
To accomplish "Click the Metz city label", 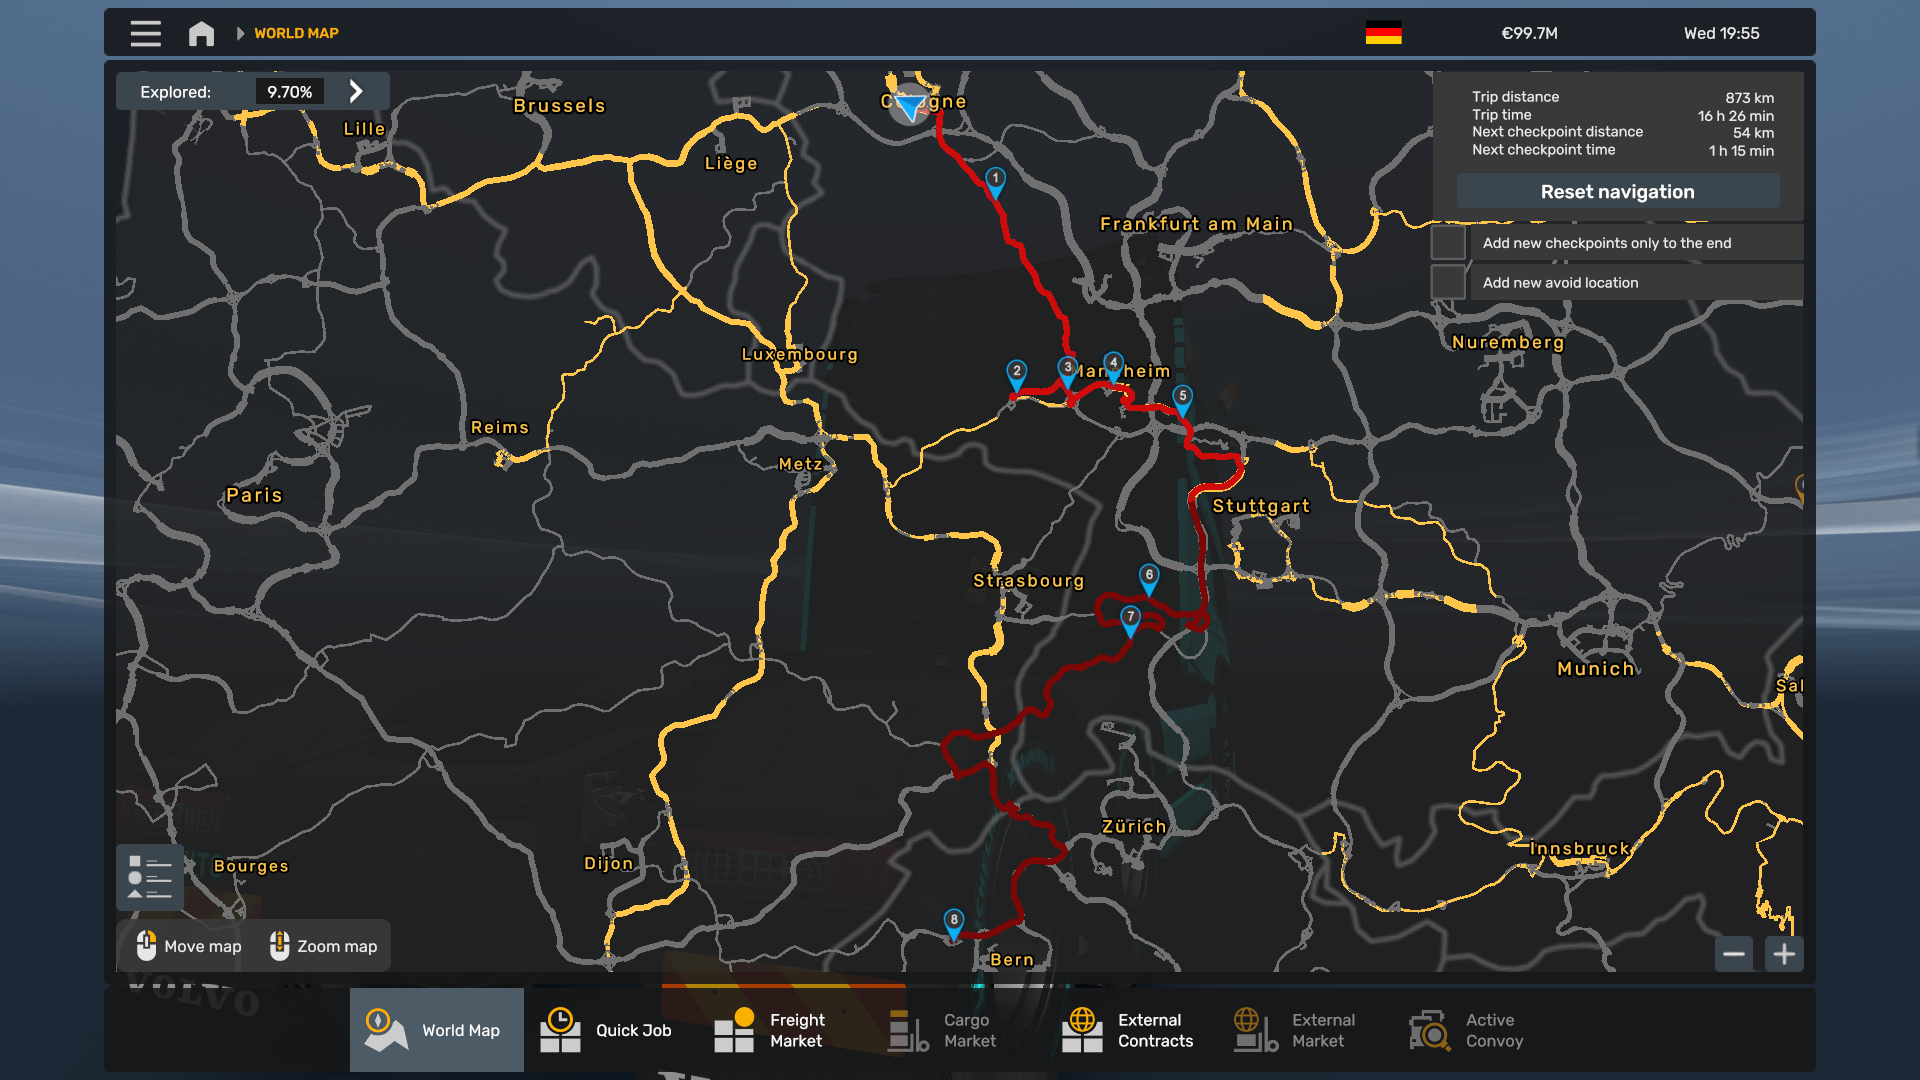I will (800, 464).
